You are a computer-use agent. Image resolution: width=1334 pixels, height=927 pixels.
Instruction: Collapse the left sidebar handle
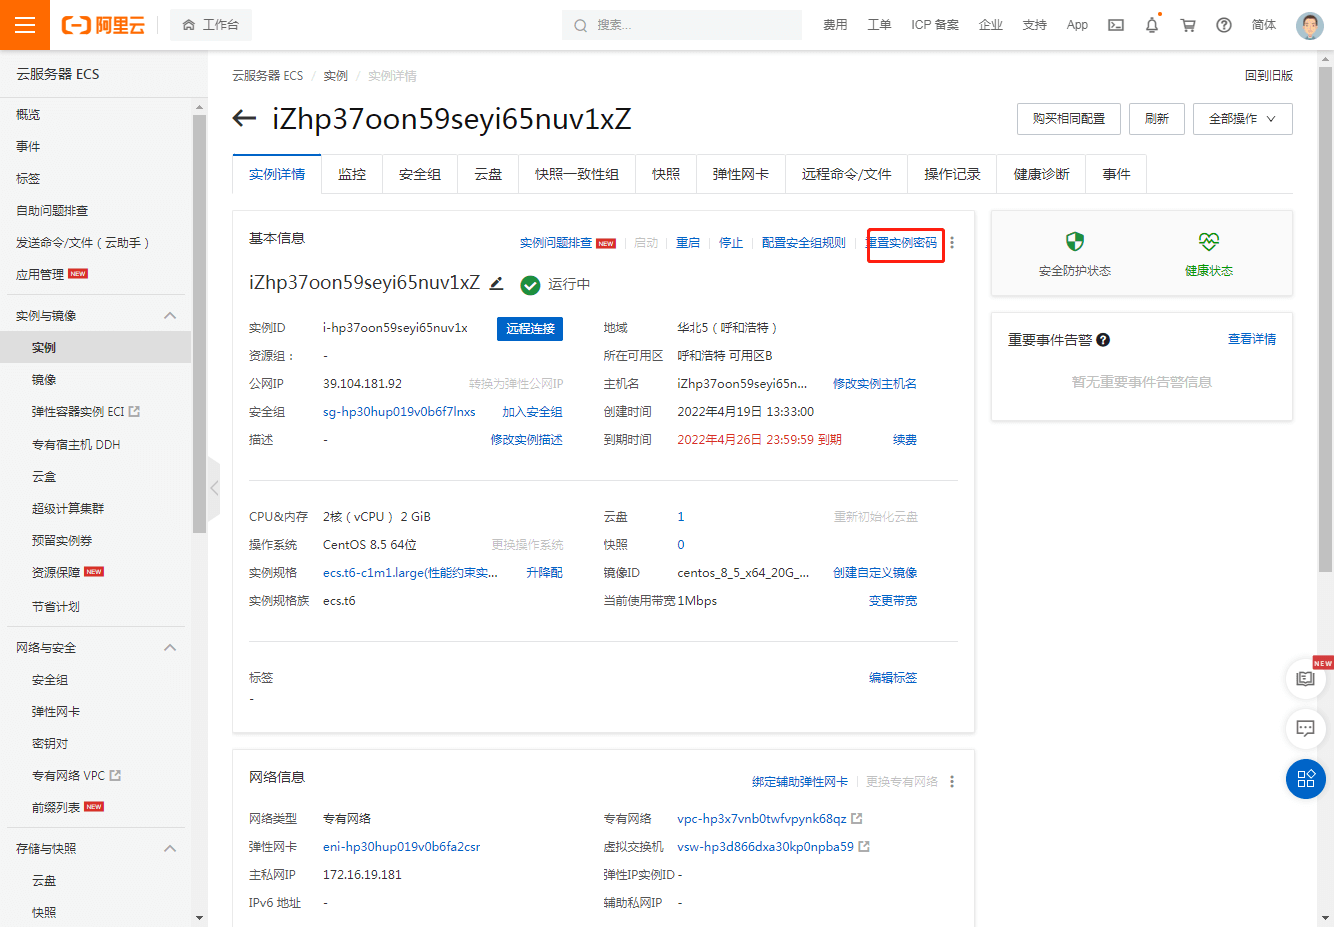pyautogui.click(x=214, y=488)
